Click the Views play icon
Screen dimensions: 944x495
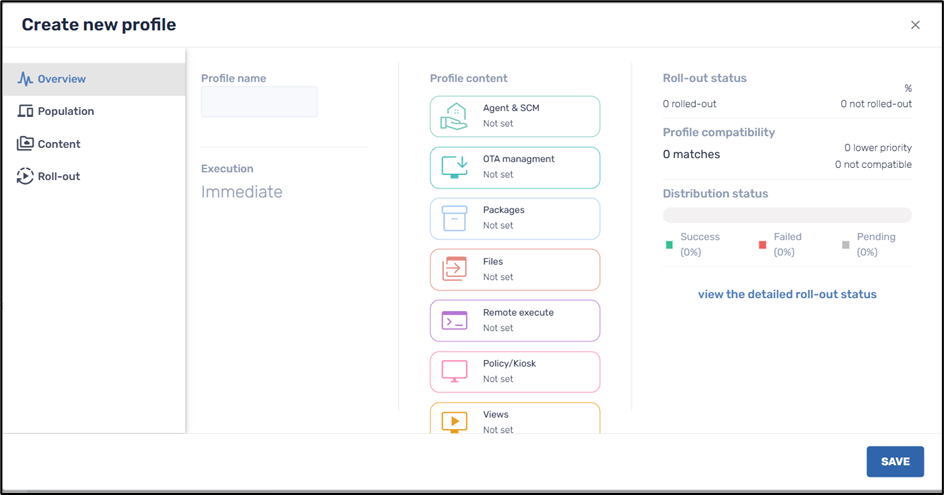tap(454, 421)
